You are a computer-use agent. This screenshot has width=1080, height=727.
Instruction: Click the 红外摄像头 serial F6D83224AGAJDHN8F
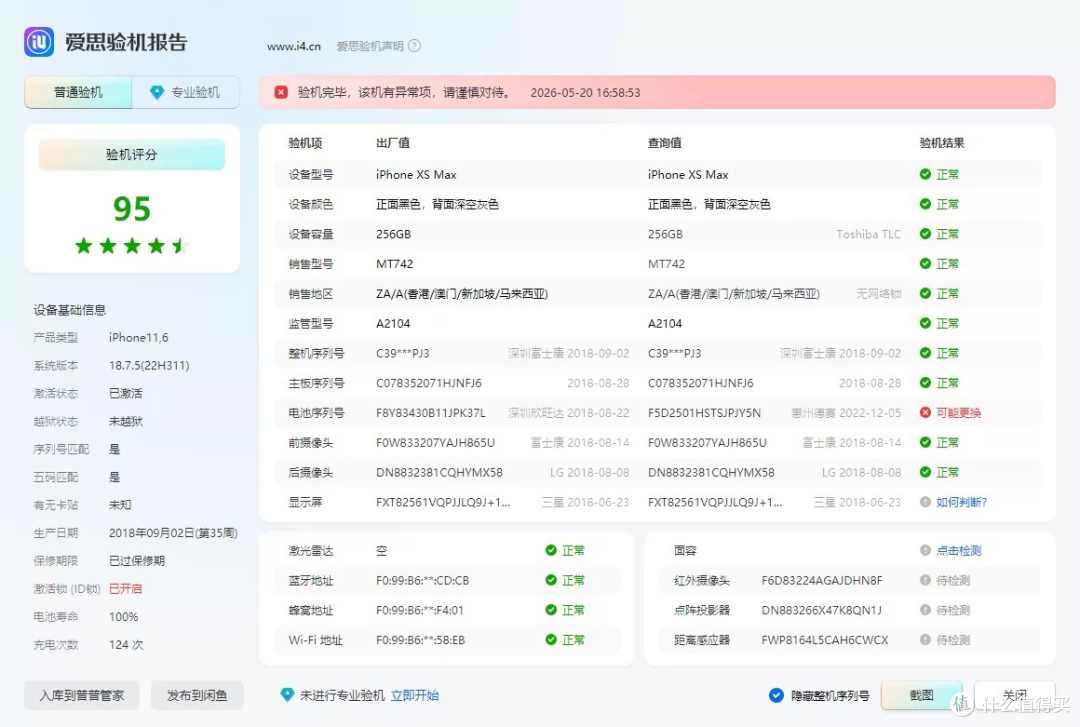[822, 580]
